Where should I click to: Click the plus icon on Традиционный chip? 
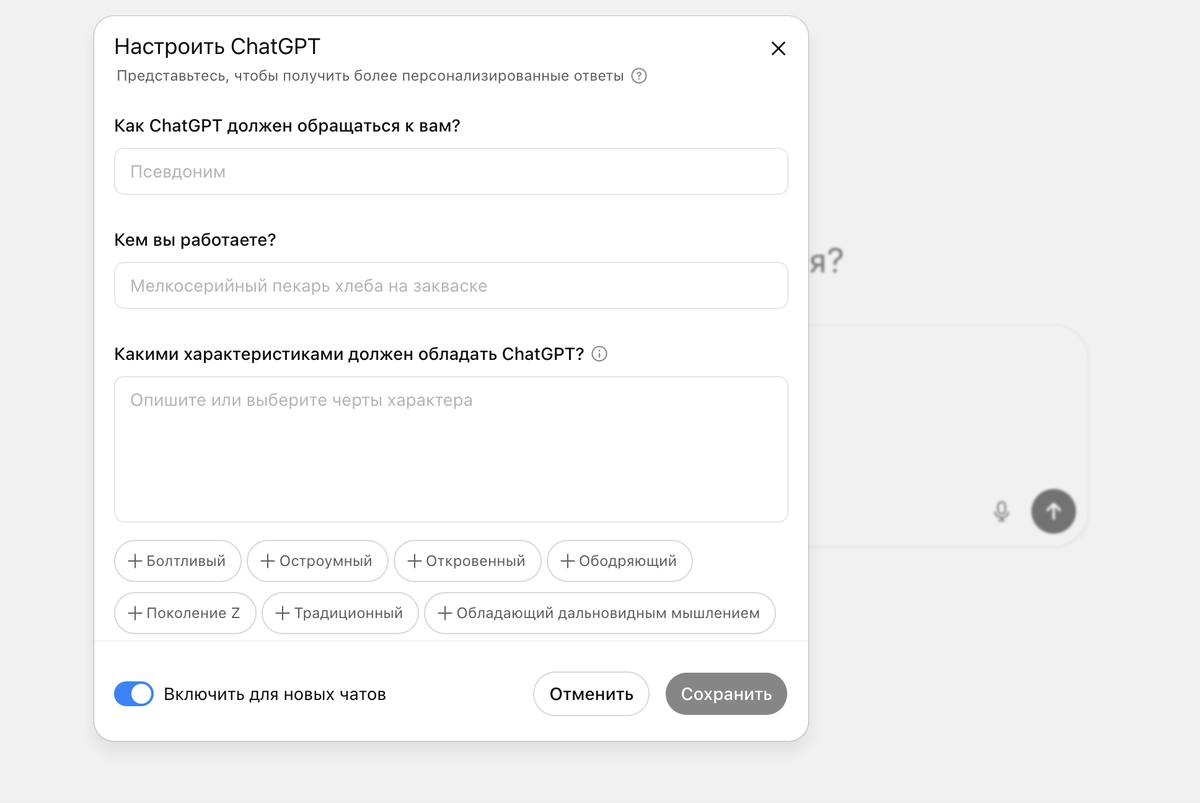tap(283, 613)
